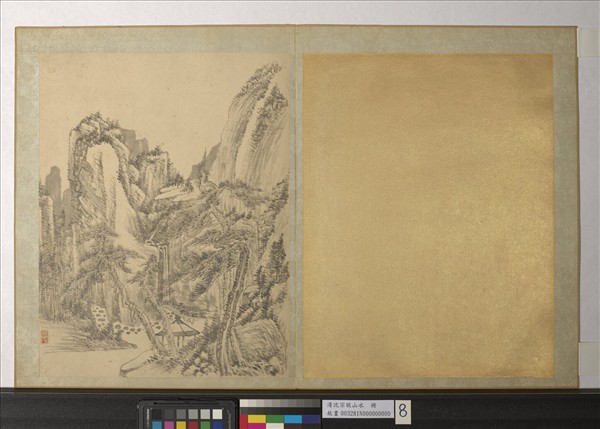Click the large boulder beside the pavilion

256,338
